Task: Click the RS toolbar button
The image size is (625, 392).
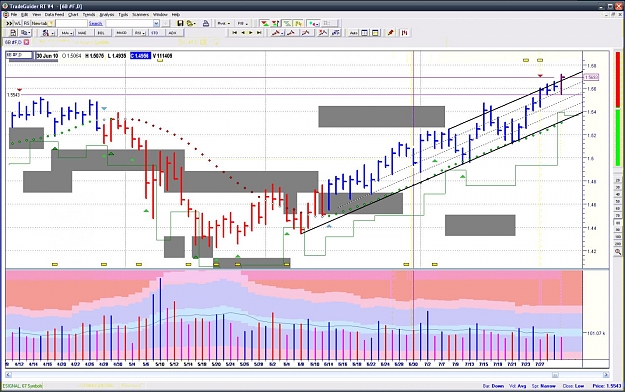Action: pyautogui.click(x=26, y=24)
